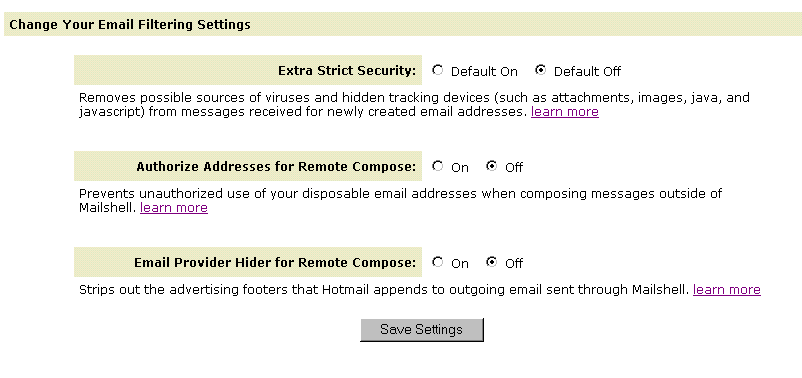The width and height of the screenshot is (802, 378).
Task: Click the 'Default Off' text label
Action: point(587,72)
